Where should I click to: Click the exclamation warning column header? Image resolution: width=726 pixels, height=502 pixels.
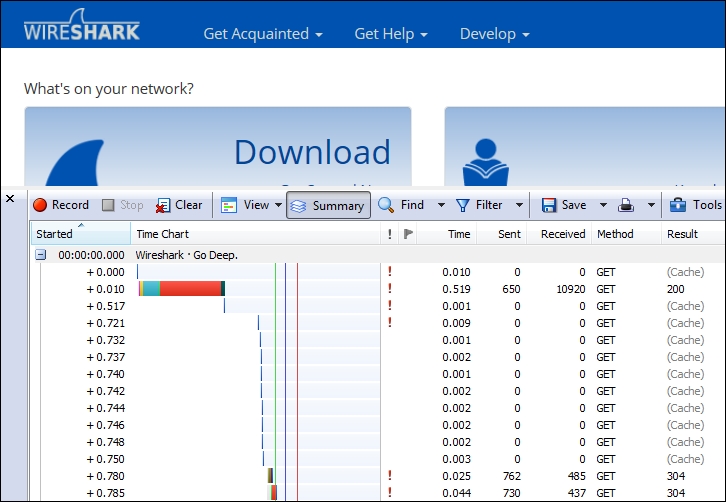pos(390,234)
